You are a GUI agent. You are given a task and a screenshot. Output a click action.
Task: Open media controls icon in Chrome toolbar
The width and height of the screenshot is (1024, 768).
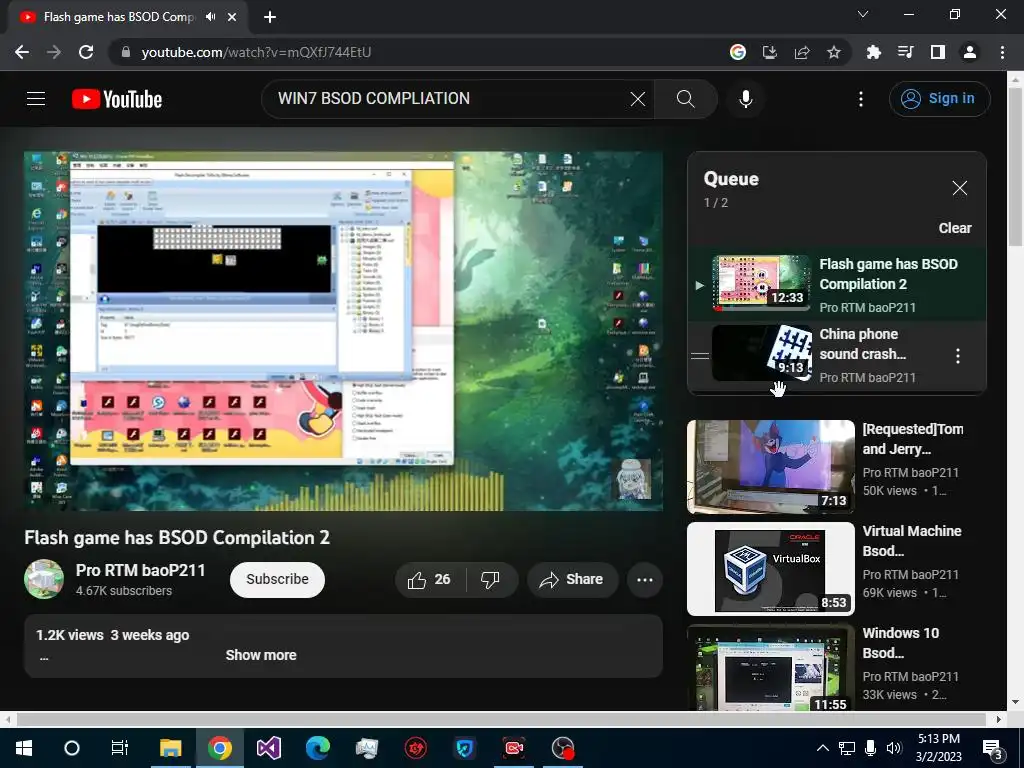coord(906,52)
